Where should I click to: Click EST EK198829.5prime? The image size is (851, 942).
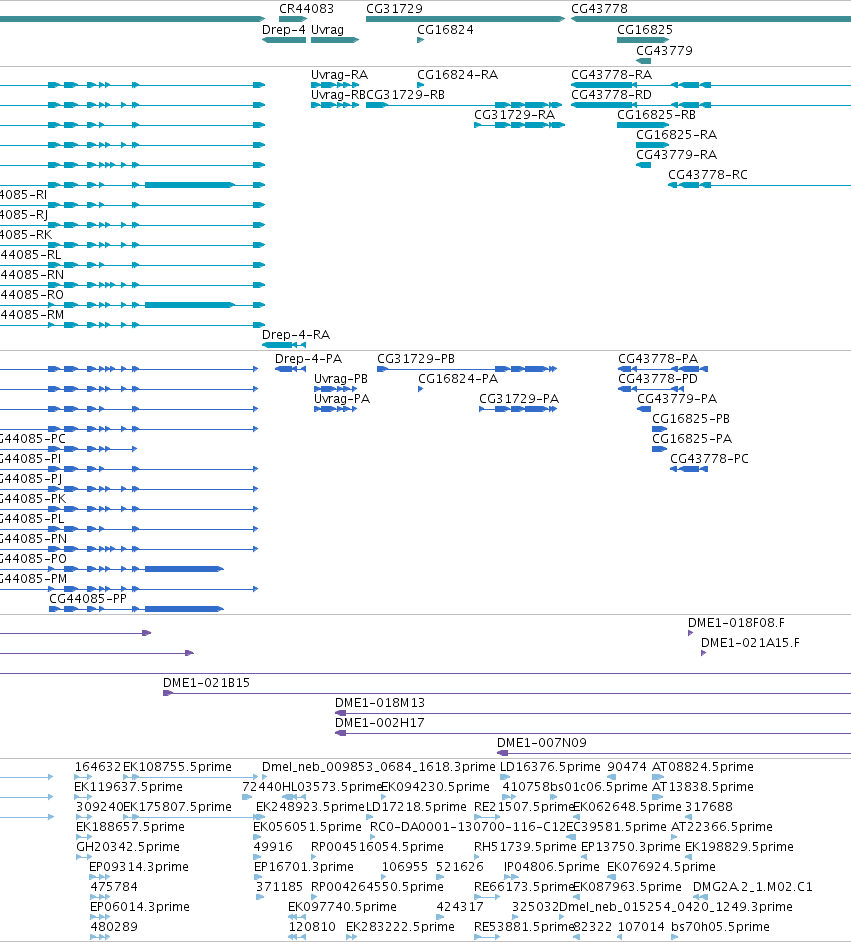pos(739,847)
